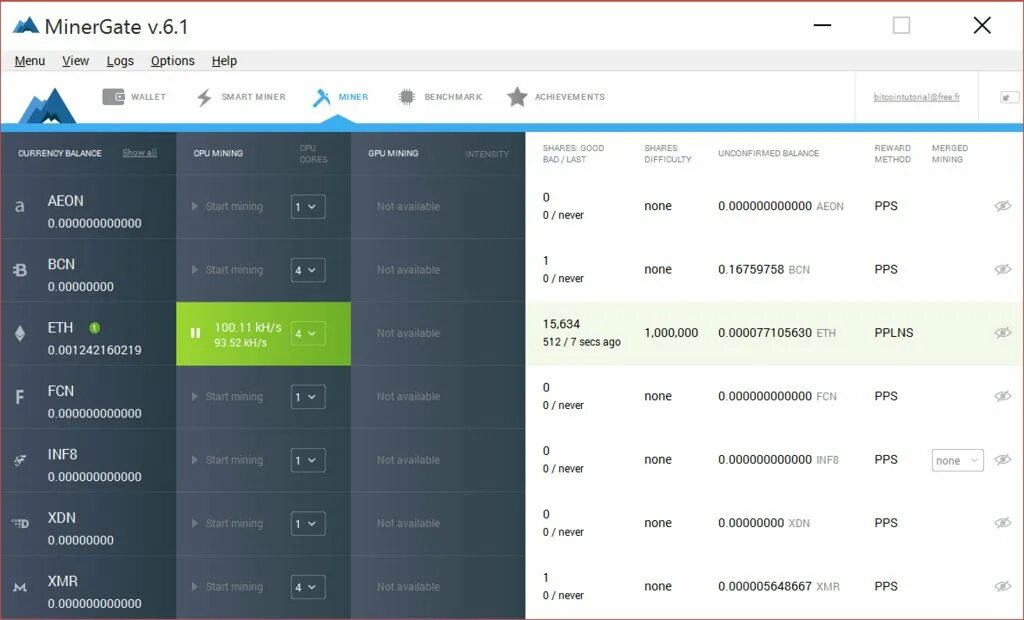Click the FCN currency icon

20,397
